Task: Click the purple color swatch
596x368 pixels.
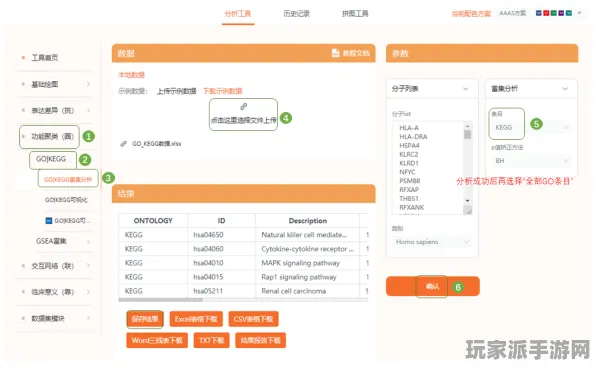Action: tap(561, 13)
